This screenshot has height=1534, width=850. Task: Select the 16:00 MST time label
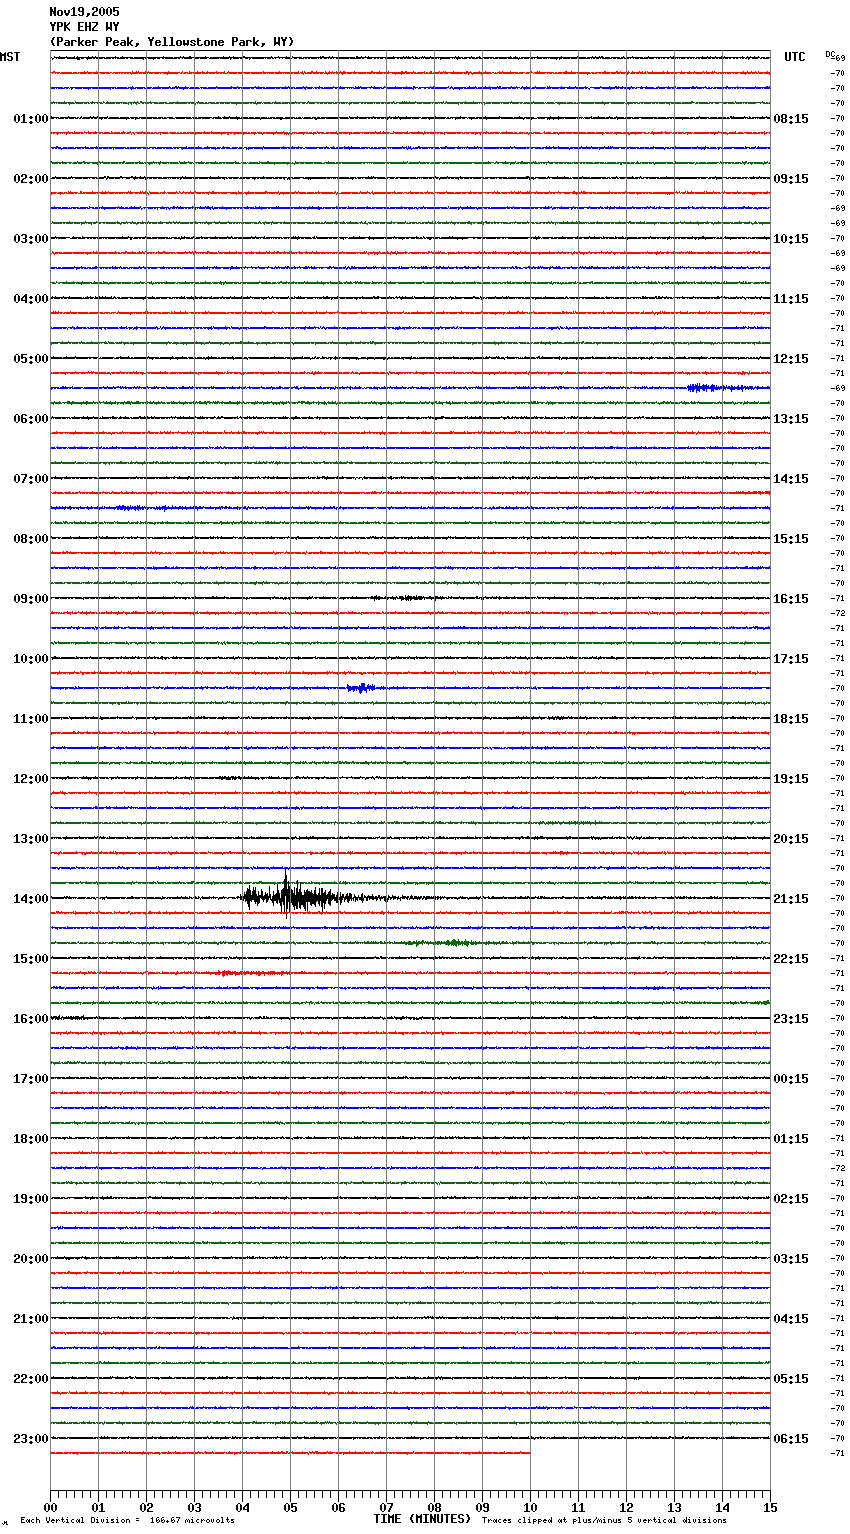(x=31, y=1019)
